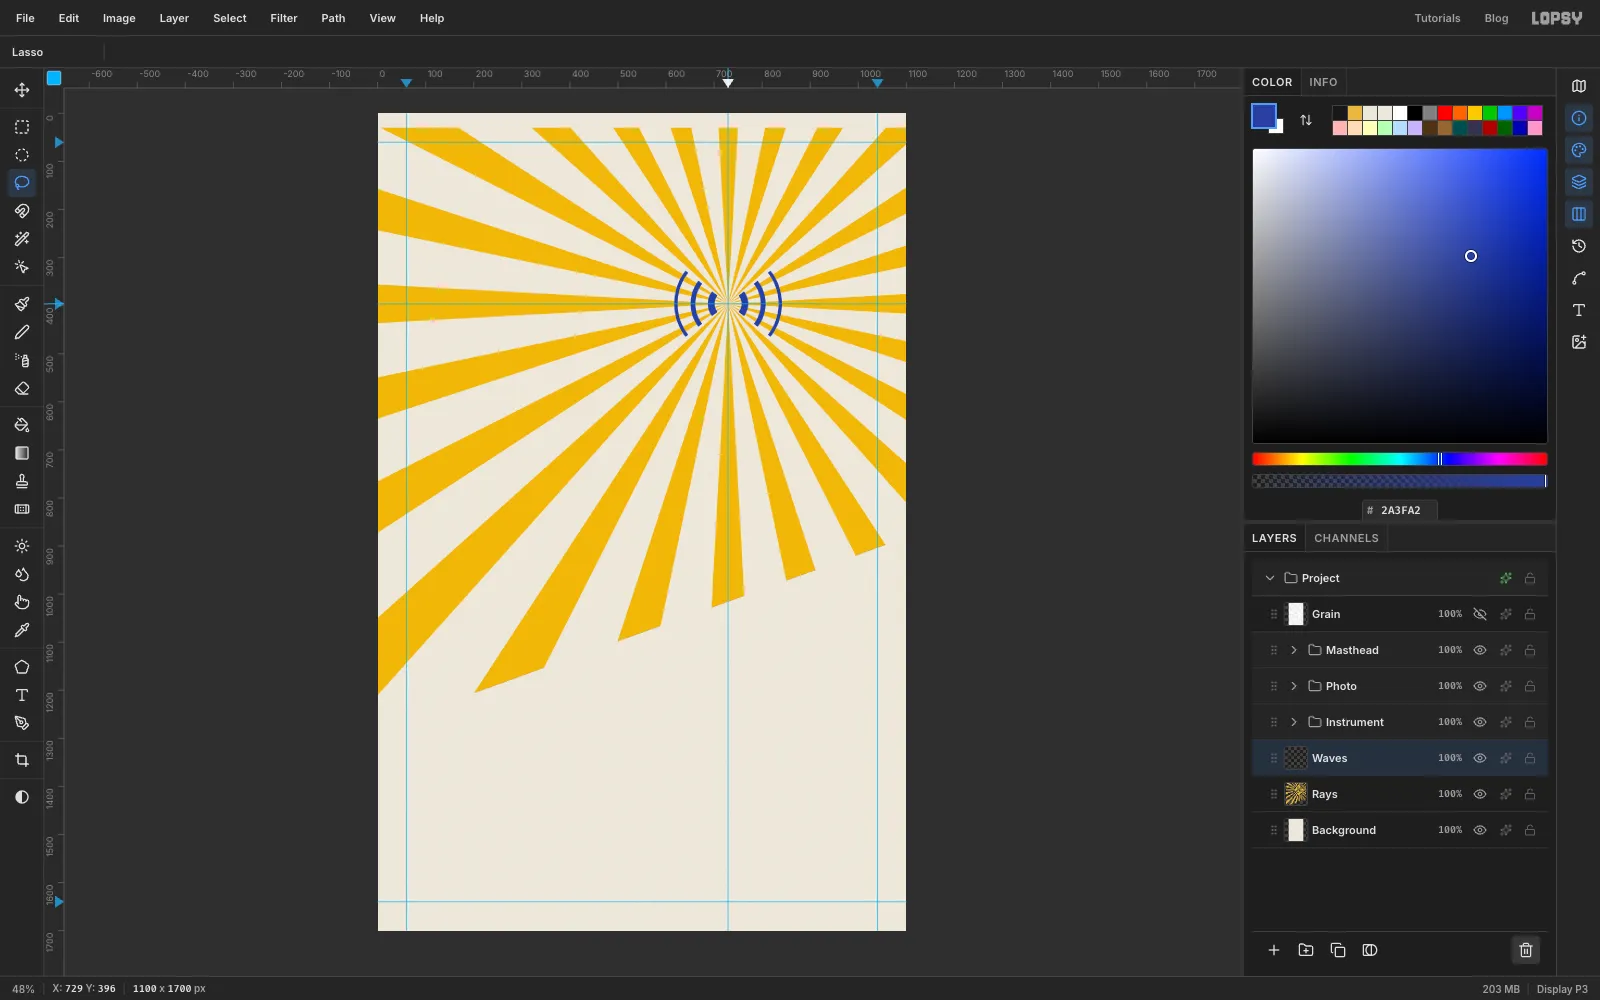Screen dimensions: 1600x1000
Task: Choose the Crop tool
Action: click(x=22, y=760)
